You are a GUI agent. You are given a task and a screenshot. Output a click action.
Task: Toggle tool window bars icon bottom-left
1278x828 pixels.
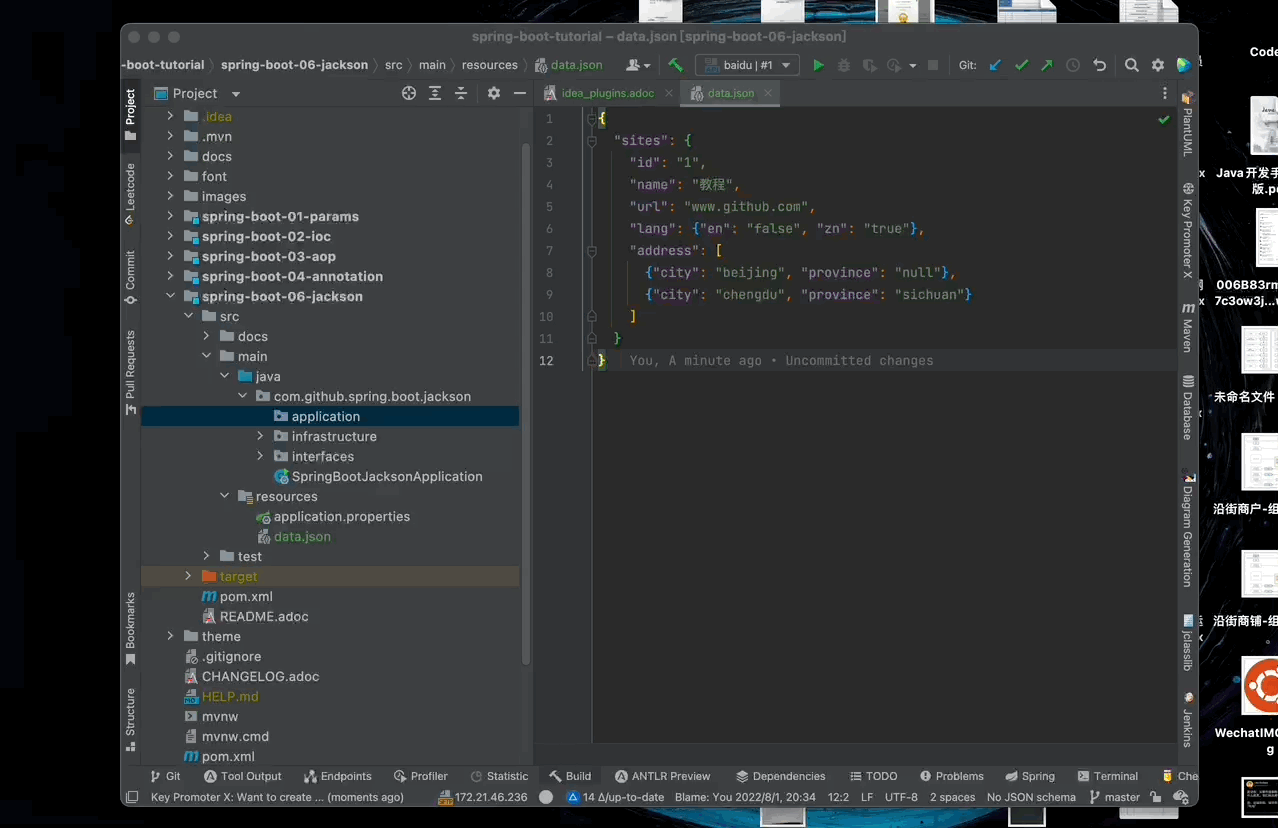coord(131,797)
